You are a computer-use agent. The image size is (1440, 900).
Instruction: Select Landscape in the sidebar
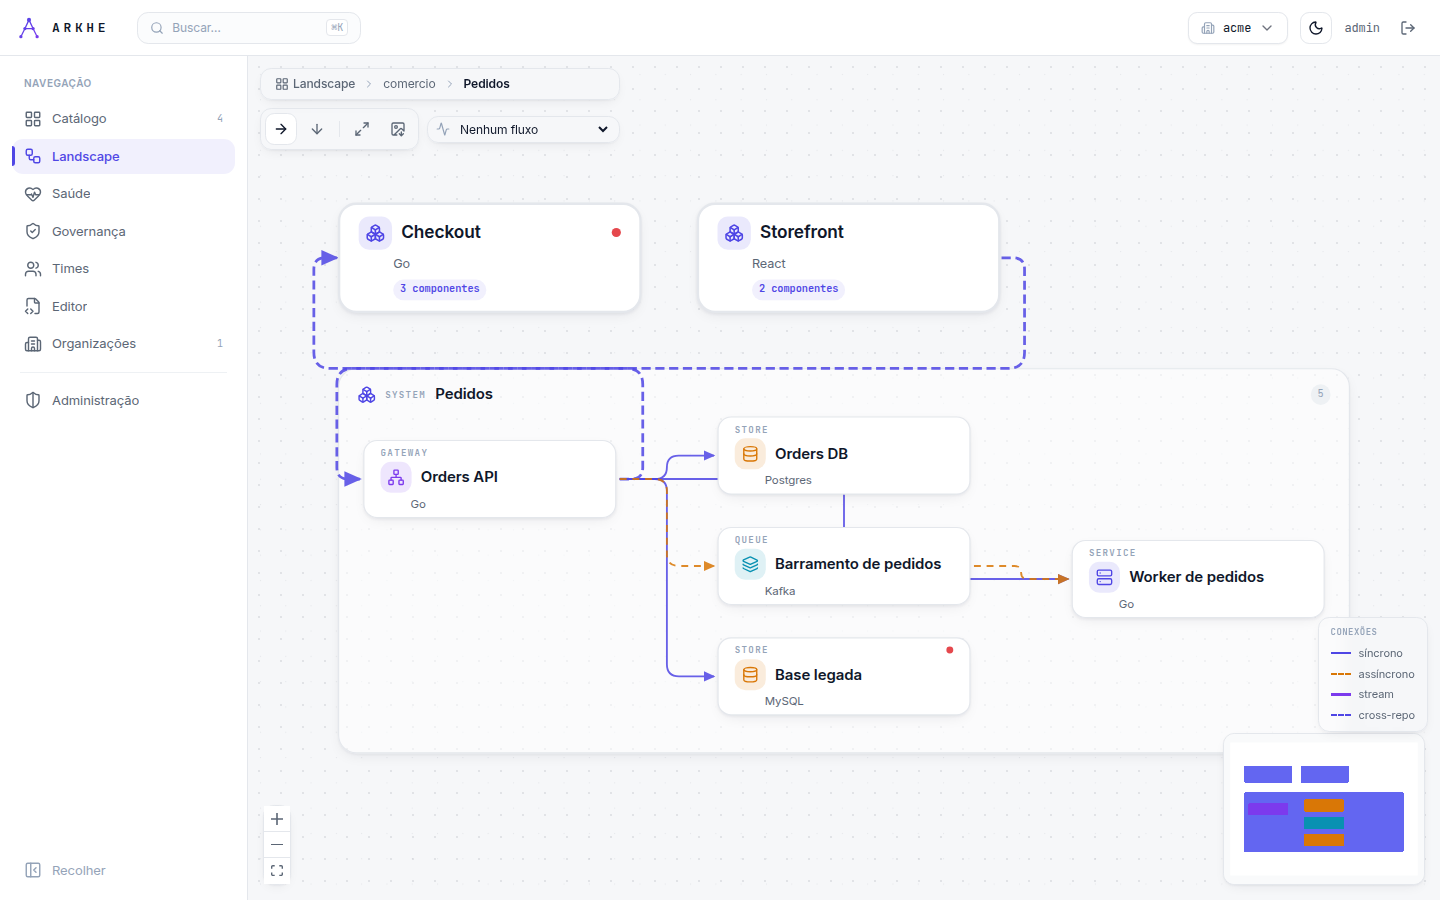[x=124, y=156]
